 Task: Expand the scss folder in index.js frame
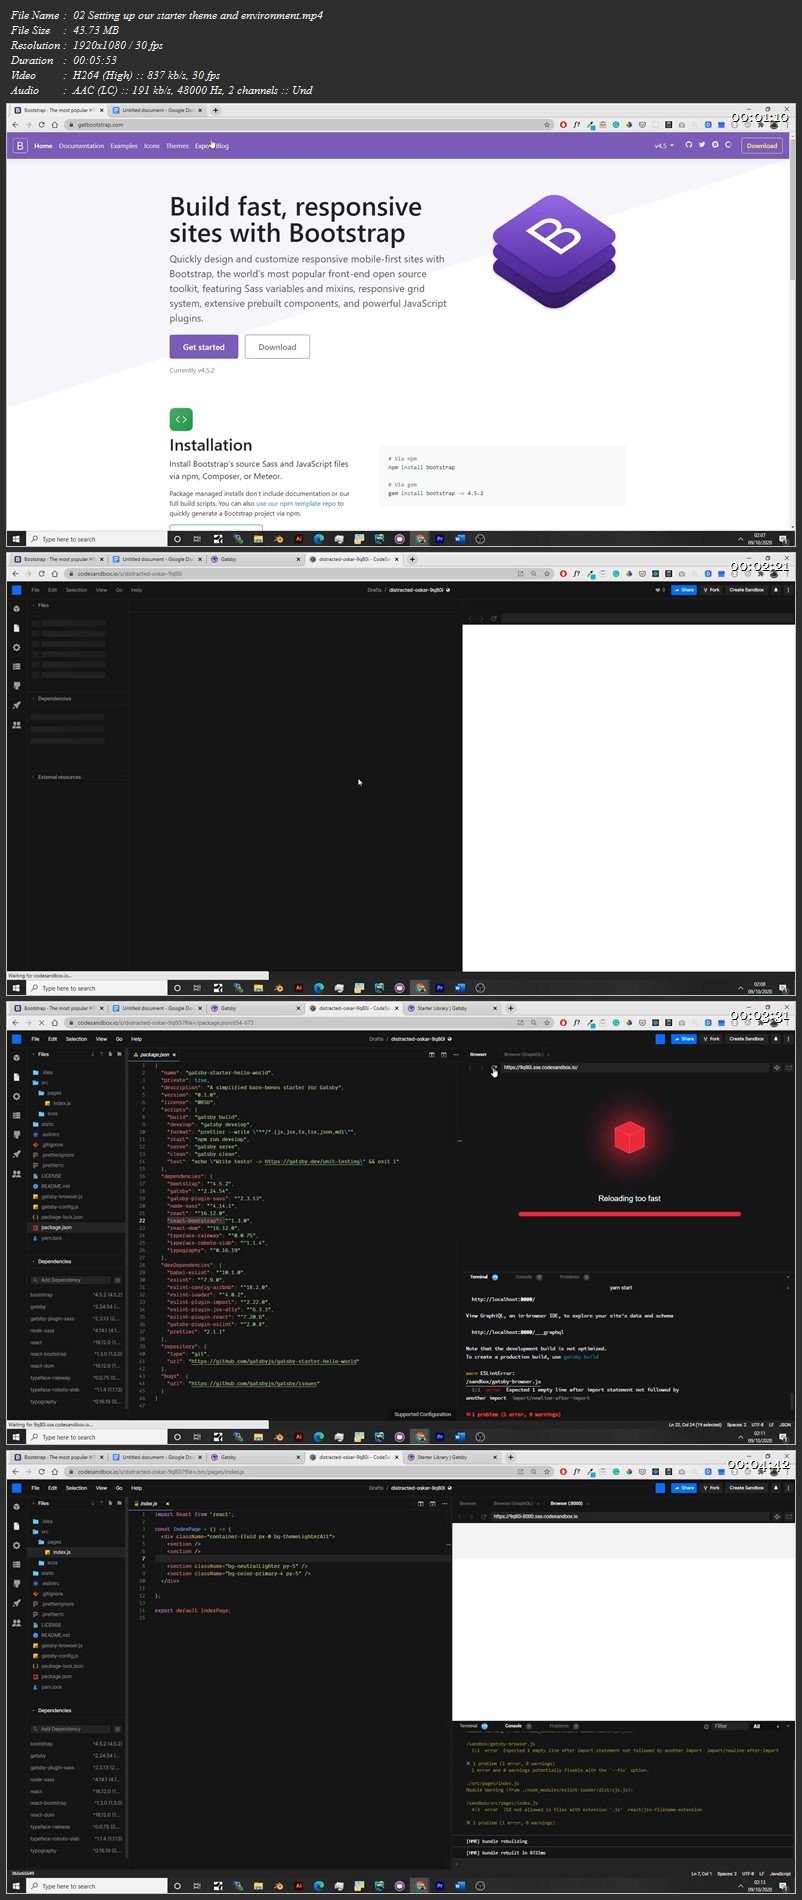click(x=50, y=1562)
